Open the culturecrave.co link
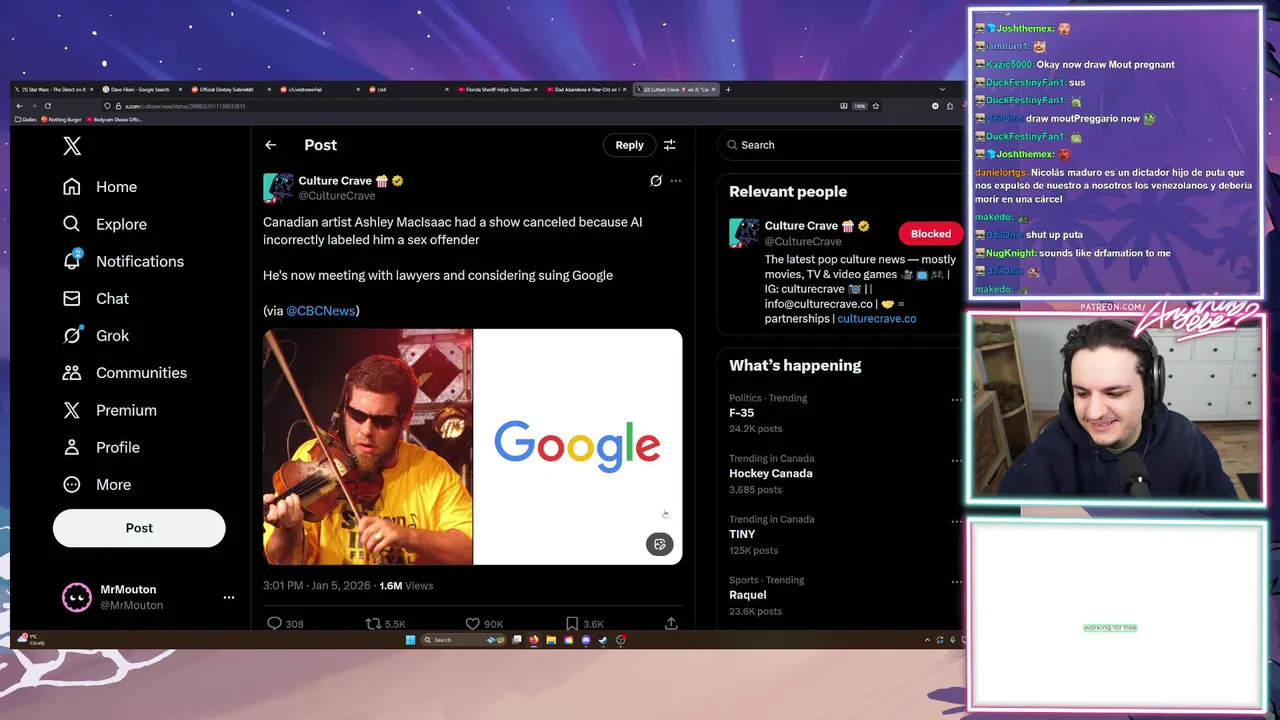Viewport: 1280px width, 720px height. tap(877, 319)
